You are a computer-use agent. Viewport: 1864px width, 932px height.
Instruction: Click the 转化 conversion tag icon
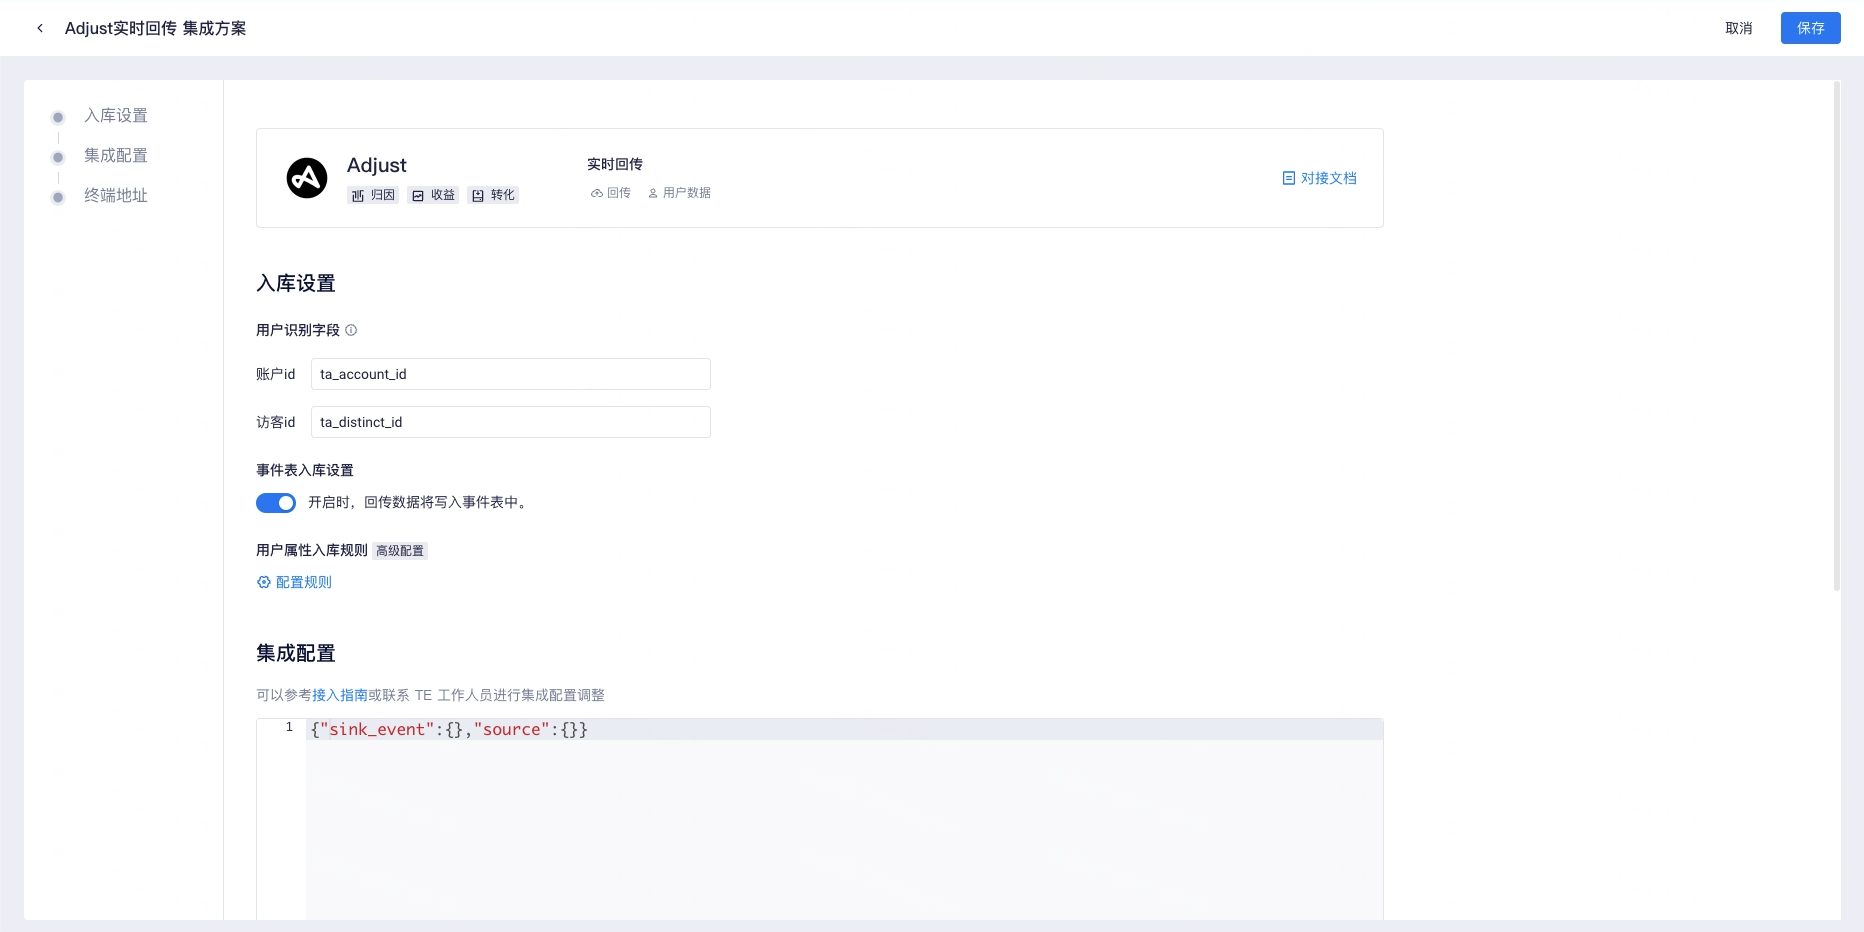point(478,196)
